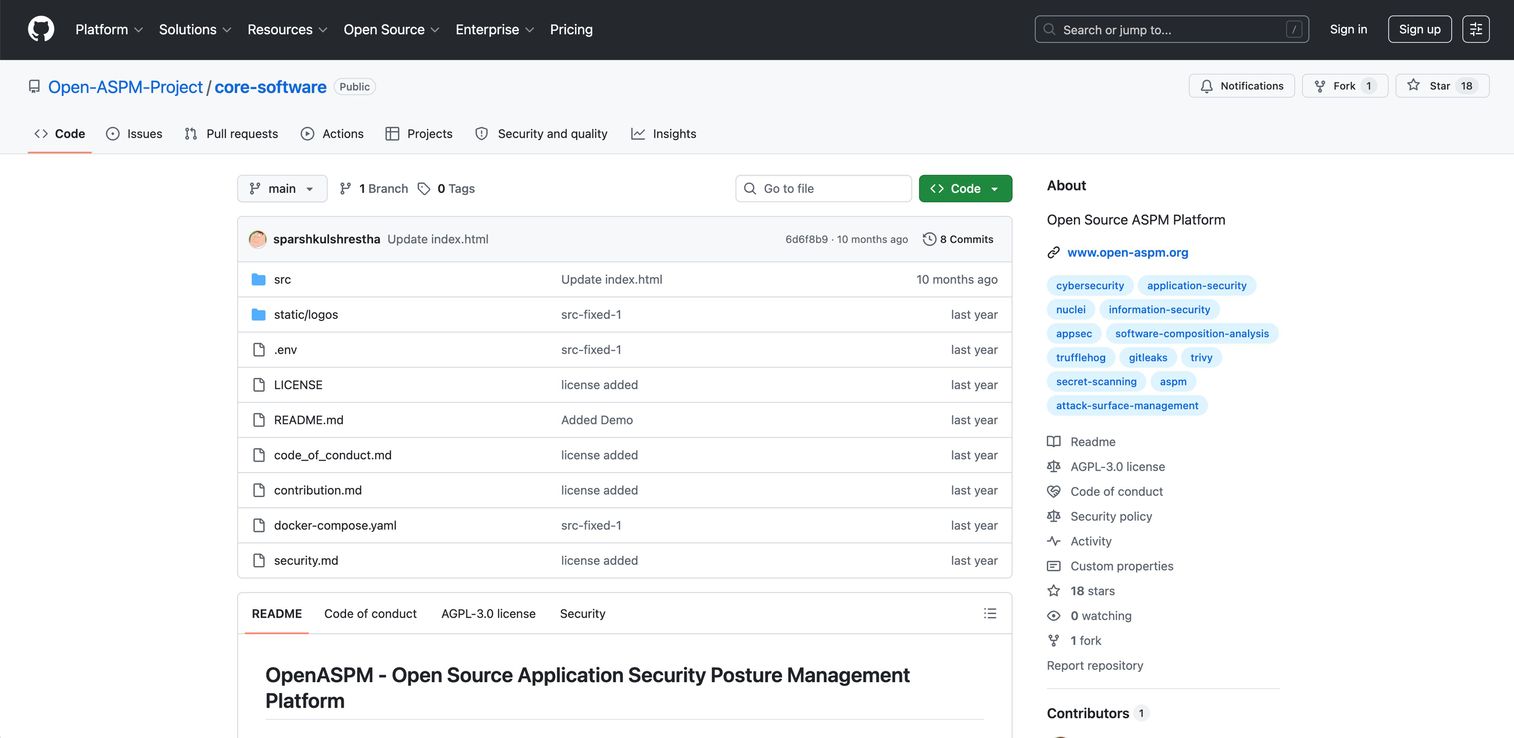The width and height of the screenshot is (1514, 738).
Task: Click the Report repository link
Action: 1095,665
